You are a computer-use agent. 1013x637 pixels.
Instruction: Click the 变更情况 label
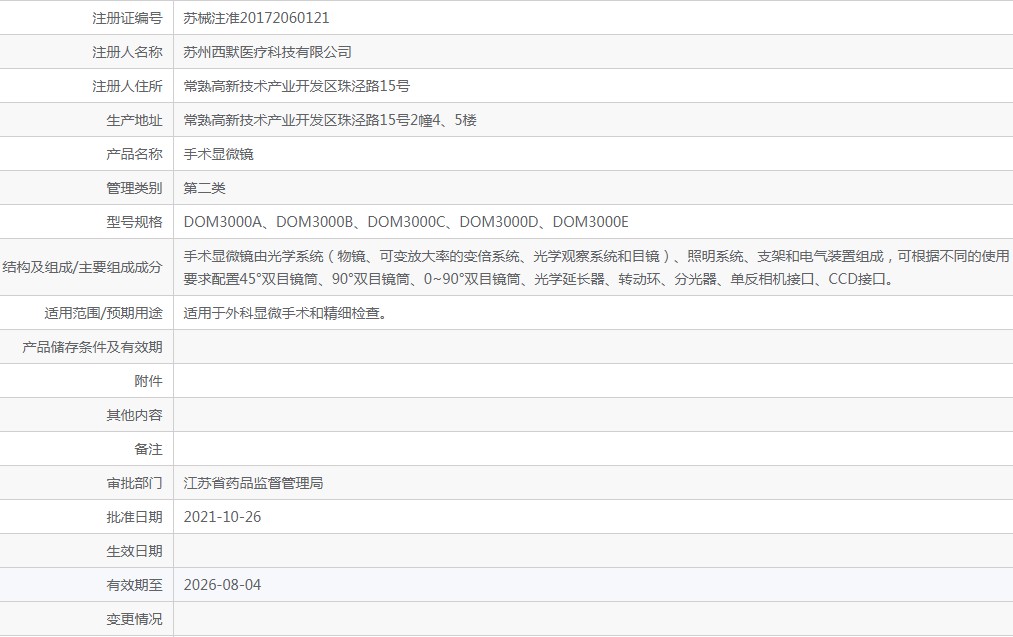pos(134,619)
